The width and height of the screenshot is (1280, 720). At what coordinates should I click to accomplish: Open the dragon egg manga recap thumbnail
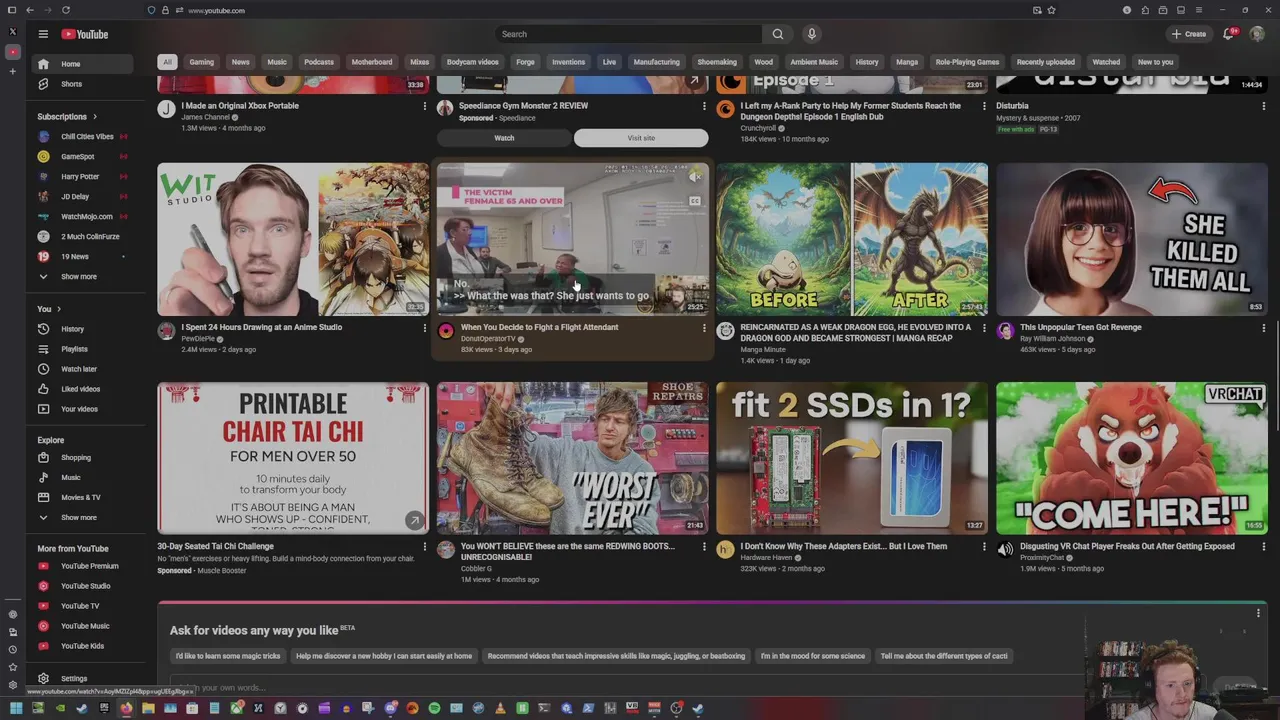coord(852,239)
